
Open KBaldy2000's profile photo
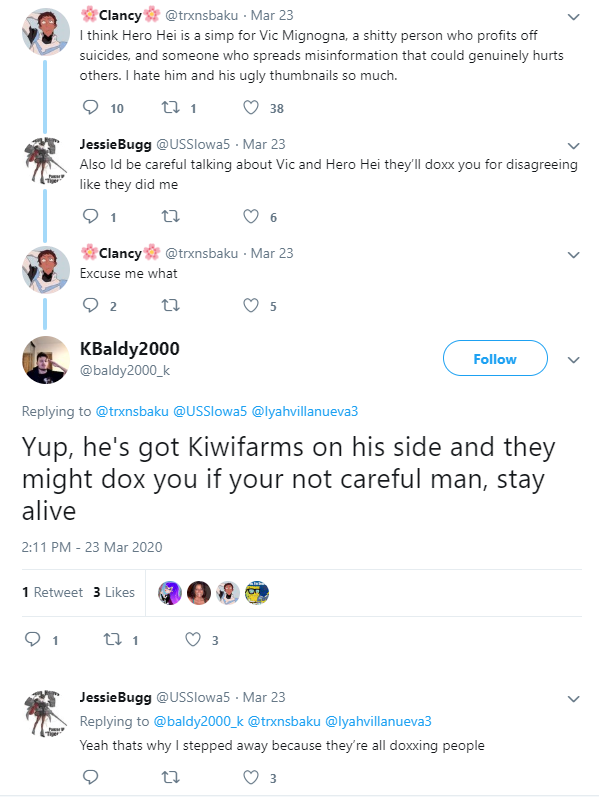46,360
